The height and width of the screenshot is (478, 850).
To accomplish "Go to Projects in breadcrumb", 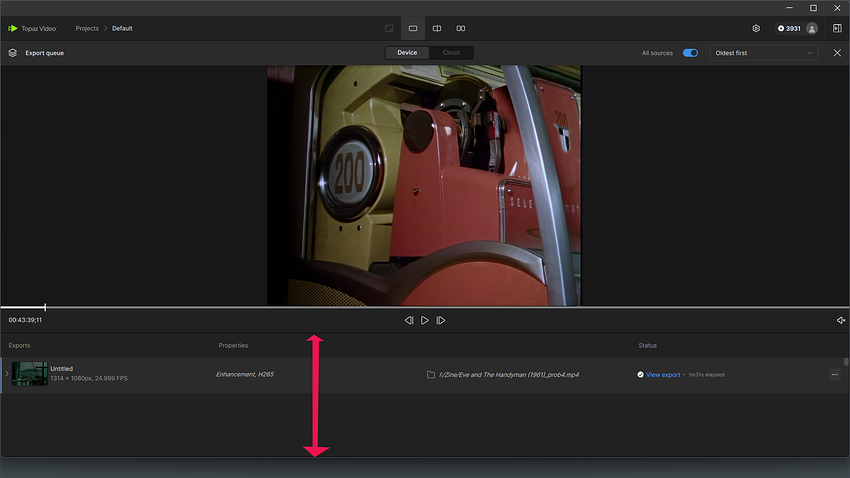I will pyautogui.click(x=87, y=28).
